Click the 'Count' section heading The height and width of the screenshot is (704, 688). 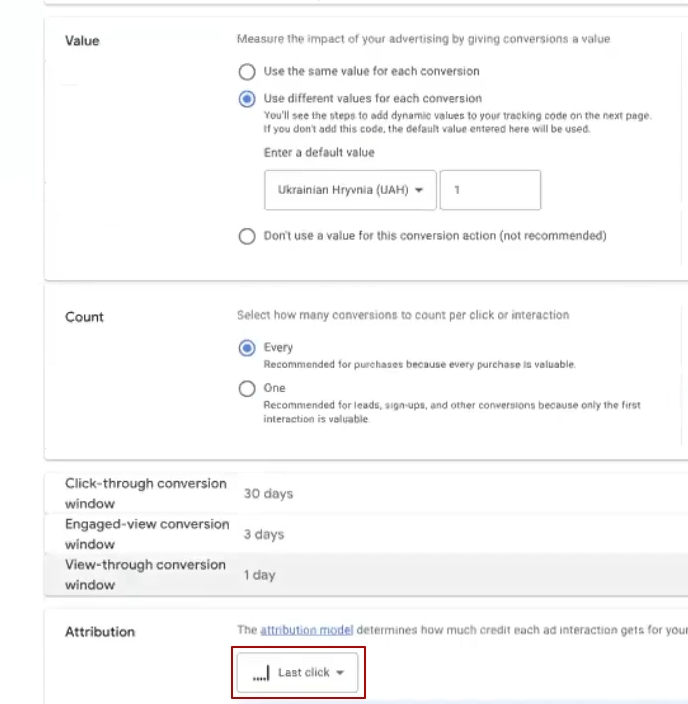tap(84, 317)
